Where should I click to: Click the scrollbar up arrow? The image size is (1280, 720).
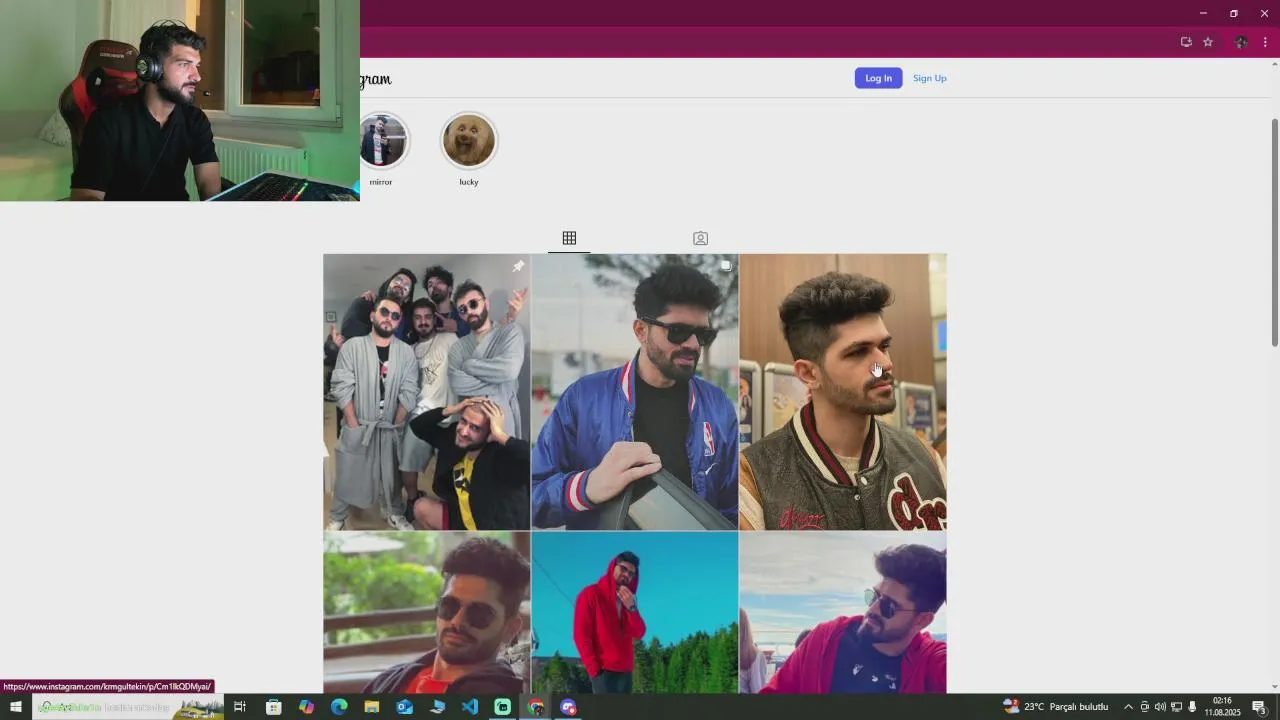pos(1274,64)
